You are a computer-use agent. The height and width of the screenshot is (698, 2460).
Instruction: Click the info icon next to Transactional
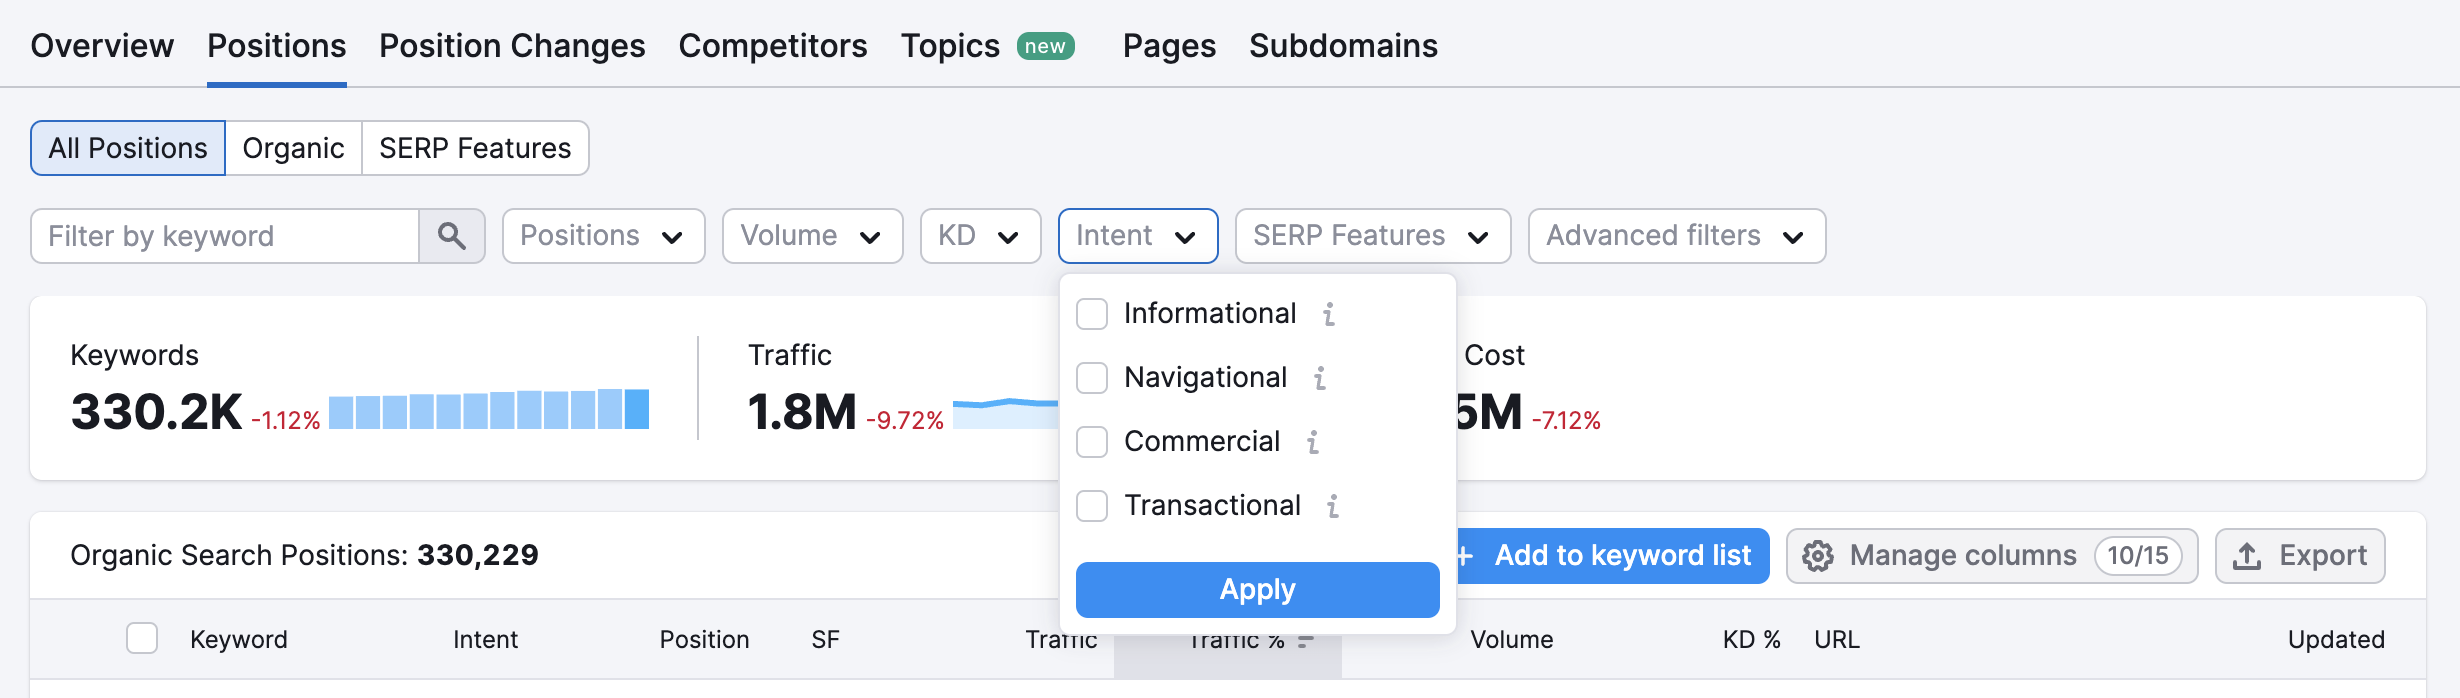1333,506
